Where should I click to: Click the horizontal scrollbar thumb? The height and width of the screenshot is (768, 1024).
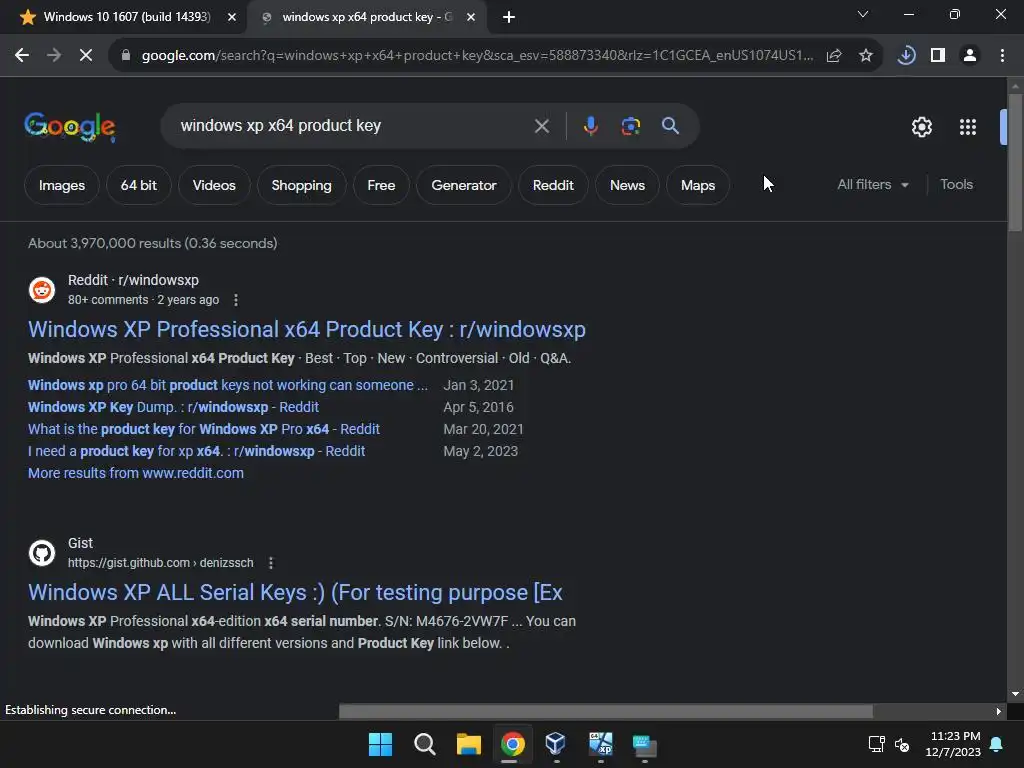[605, 711]
